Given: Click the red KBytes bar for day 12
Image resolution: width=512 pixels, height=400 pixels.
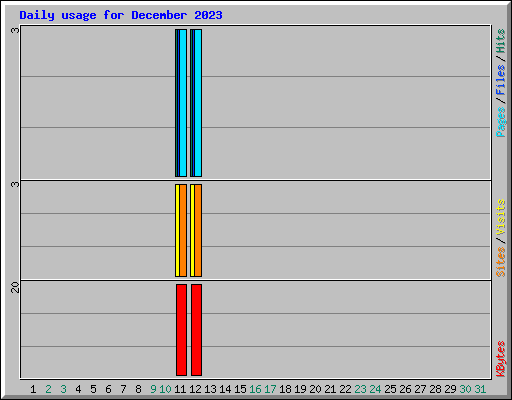Looking at the screenshot, I should (x=196, y=330).
